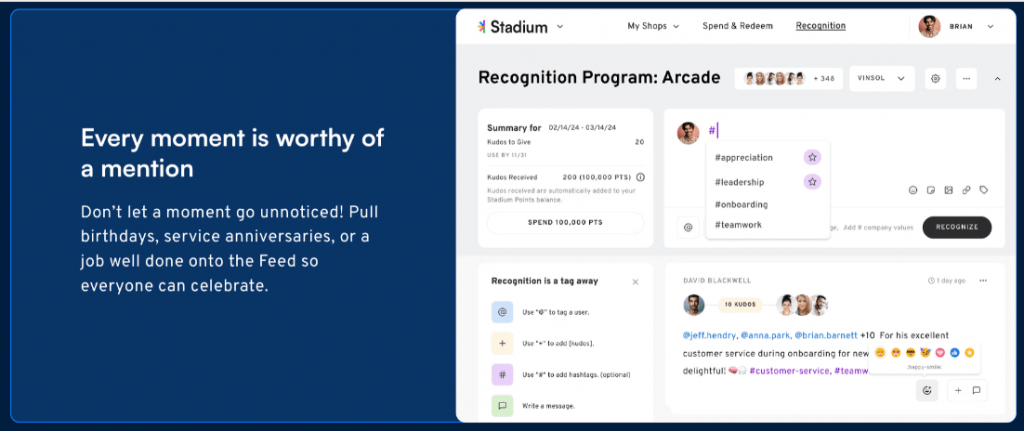
Task: Collapse the Recognition Program header chevron
Action: (997, 79)
